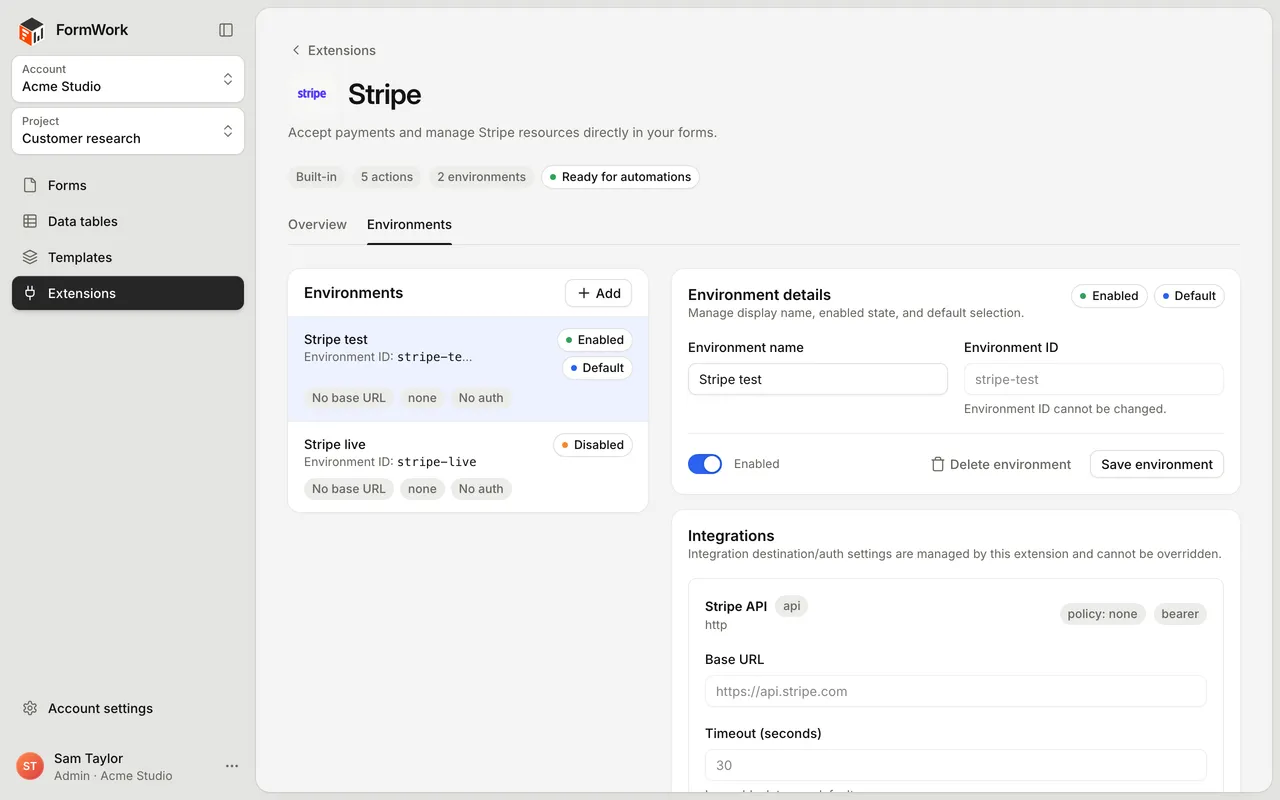Click the bearer auth tag

[x=1180, y=614]
